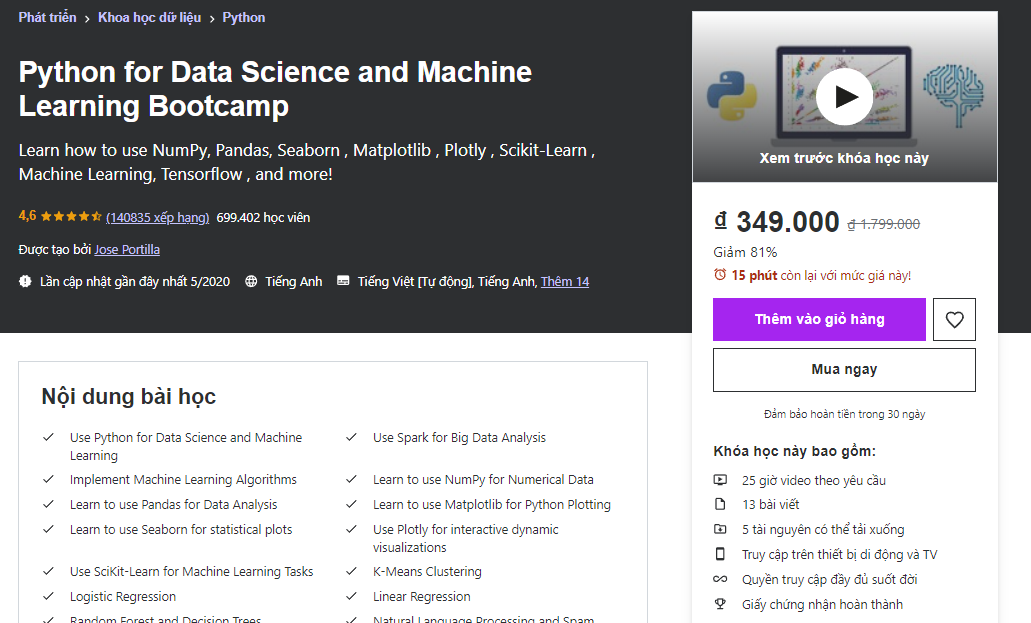Select the video icon next to 25 giờ video
This screenshot has width=1031, height=623.
pos(720,480)
